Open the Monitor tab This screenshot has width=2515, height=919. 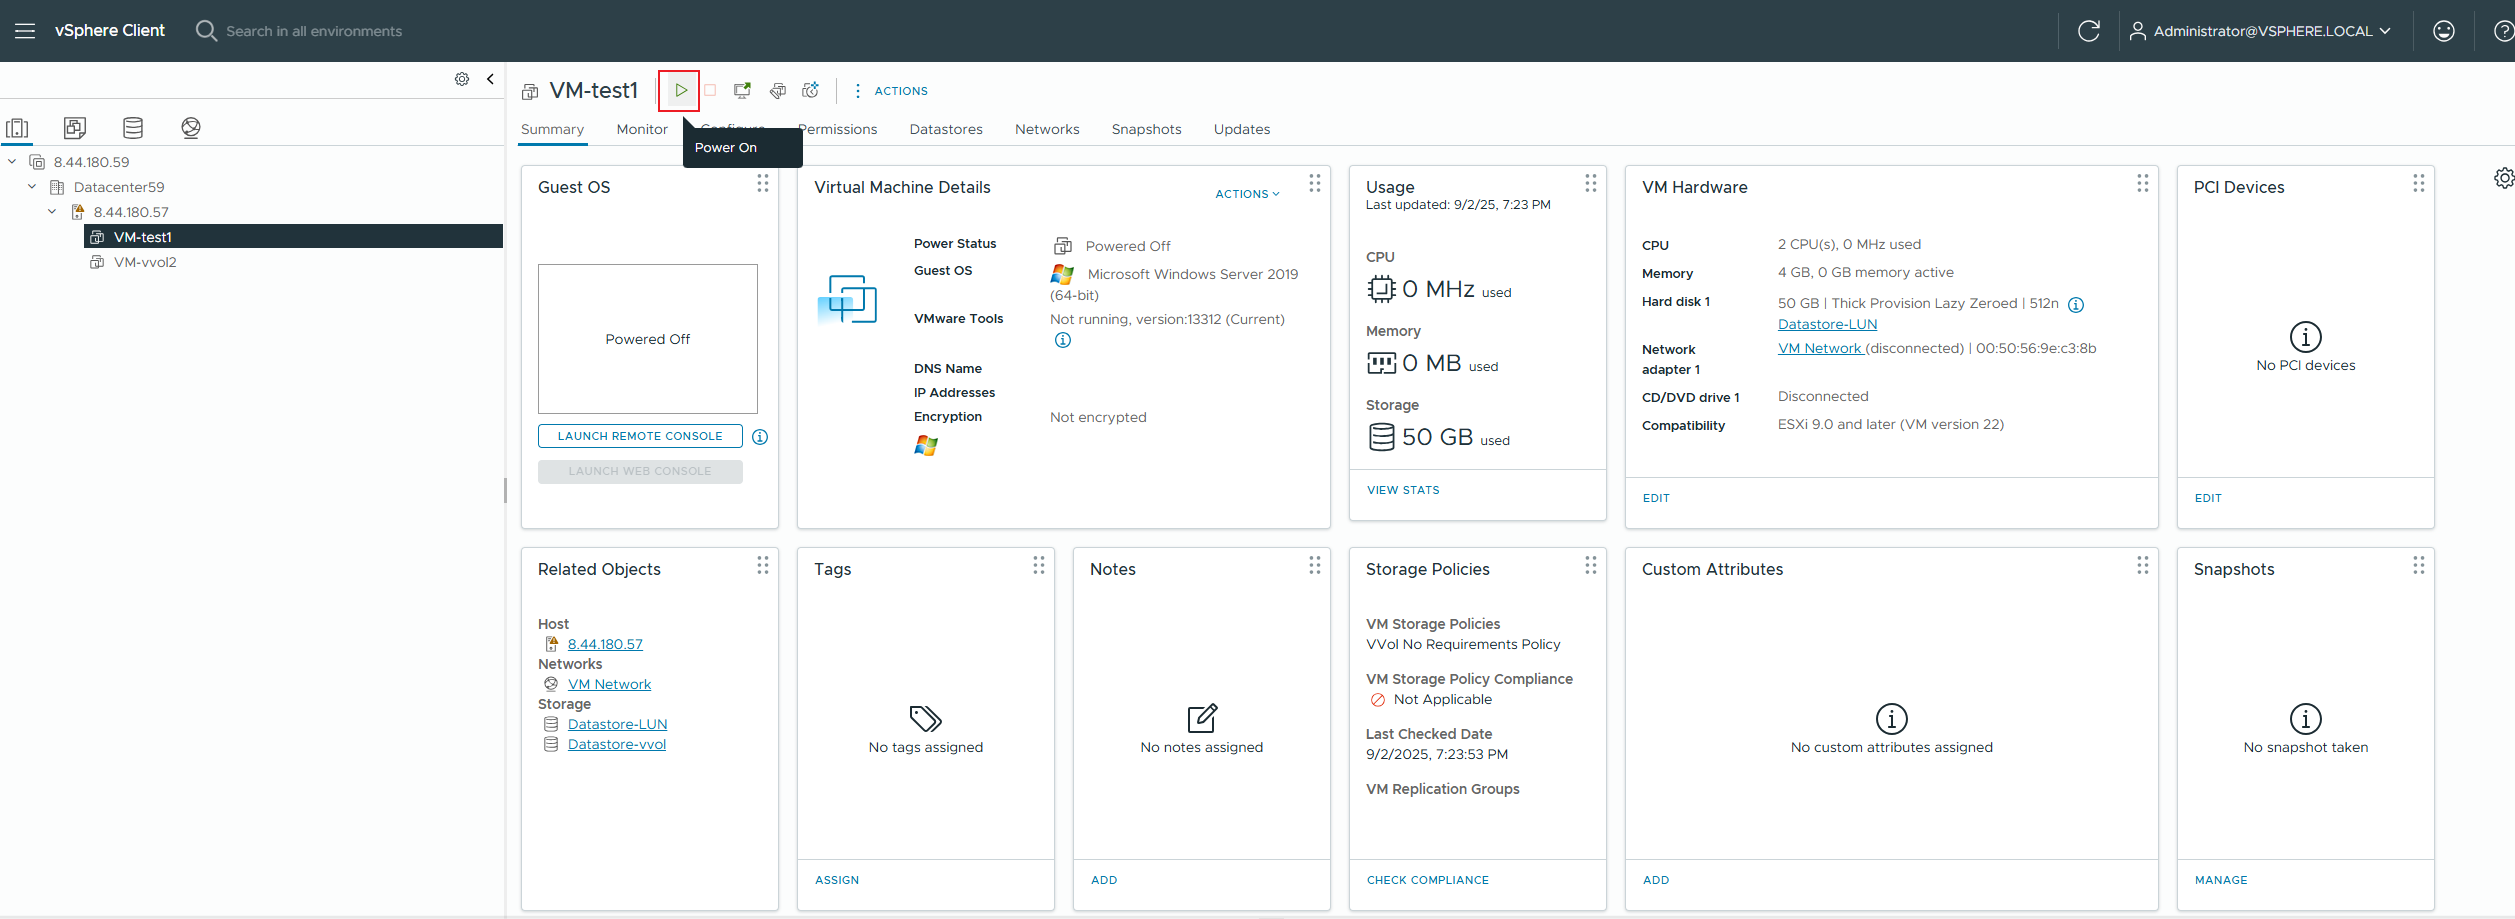pyautogui.click(x=642, y=129)
